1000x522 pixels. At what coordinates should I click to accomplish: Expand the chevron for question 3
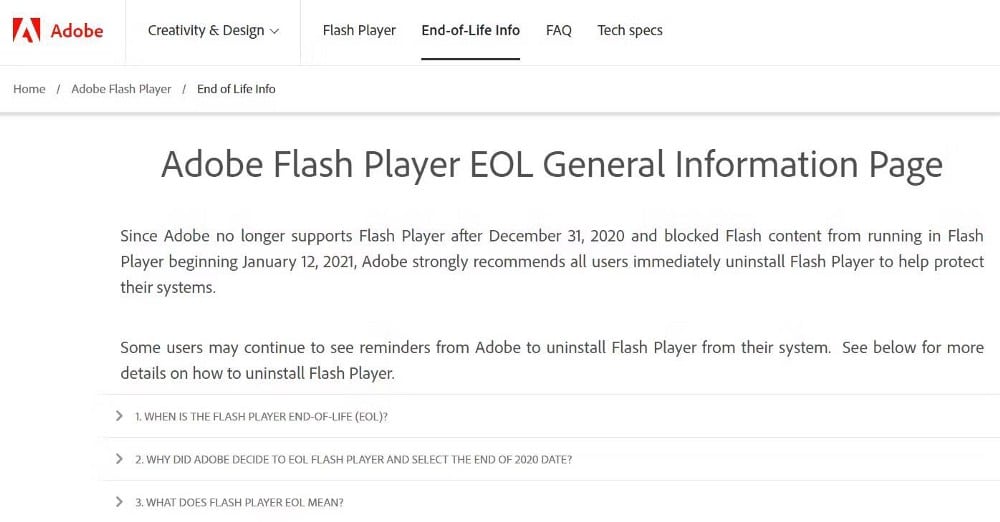(119, 502)
